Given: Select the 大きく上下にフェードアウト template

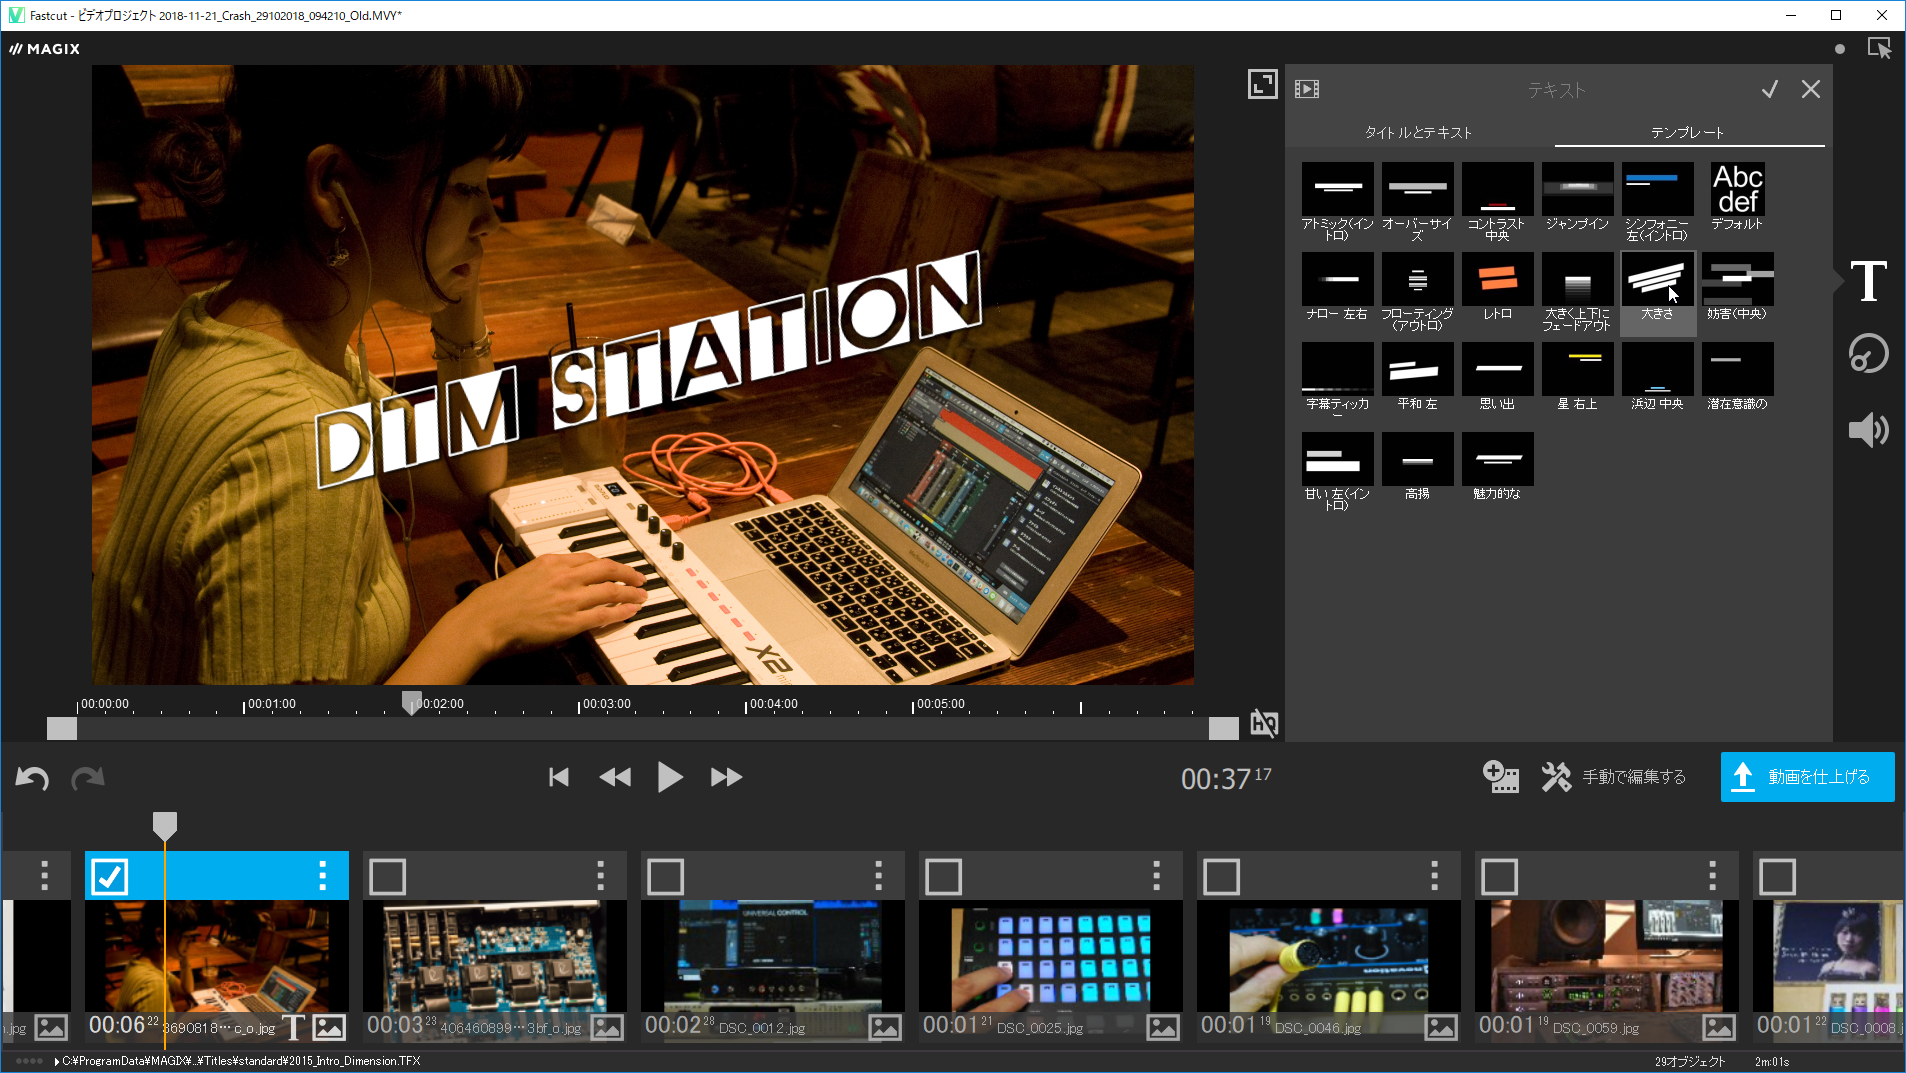Looking at the screenshot, I should [1577, 291].
